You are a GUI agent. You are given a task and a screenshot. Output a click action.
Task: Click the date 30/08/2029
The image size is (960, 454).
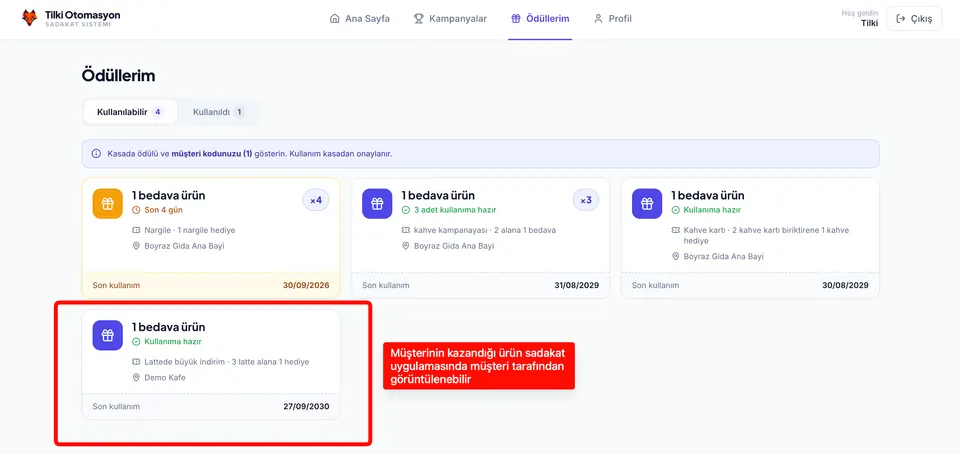(x=846, y=285)
